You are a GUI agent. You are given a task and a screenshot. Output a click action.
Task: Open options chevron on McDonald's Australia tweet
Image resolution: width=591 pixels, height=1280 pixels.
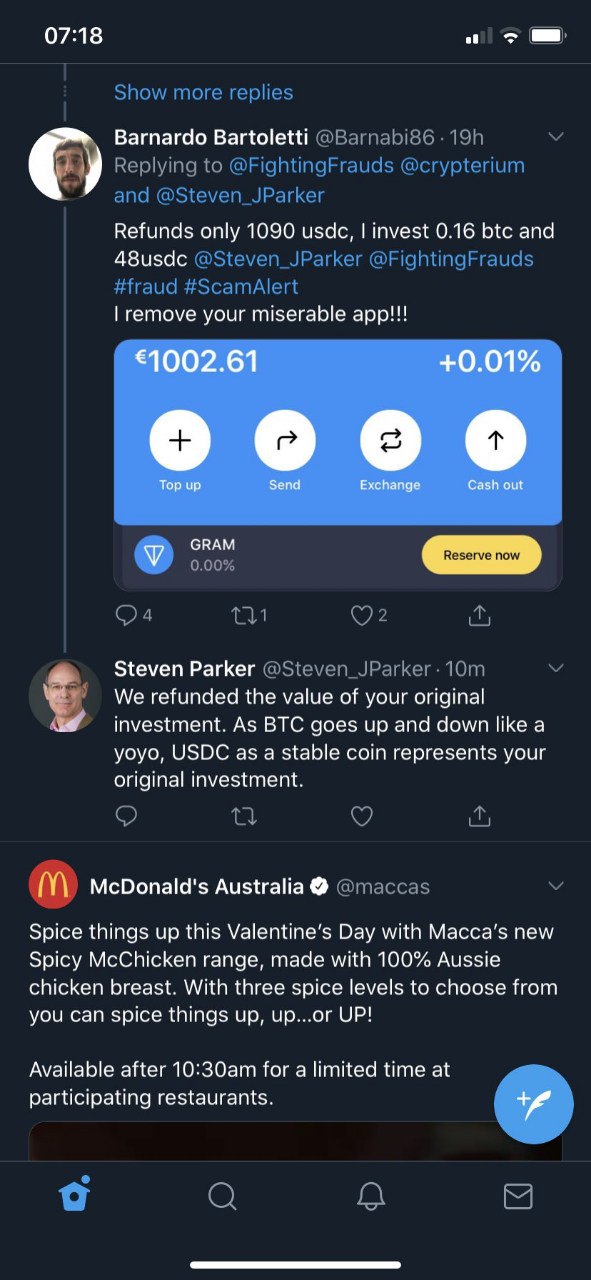[x=557, y=885]
